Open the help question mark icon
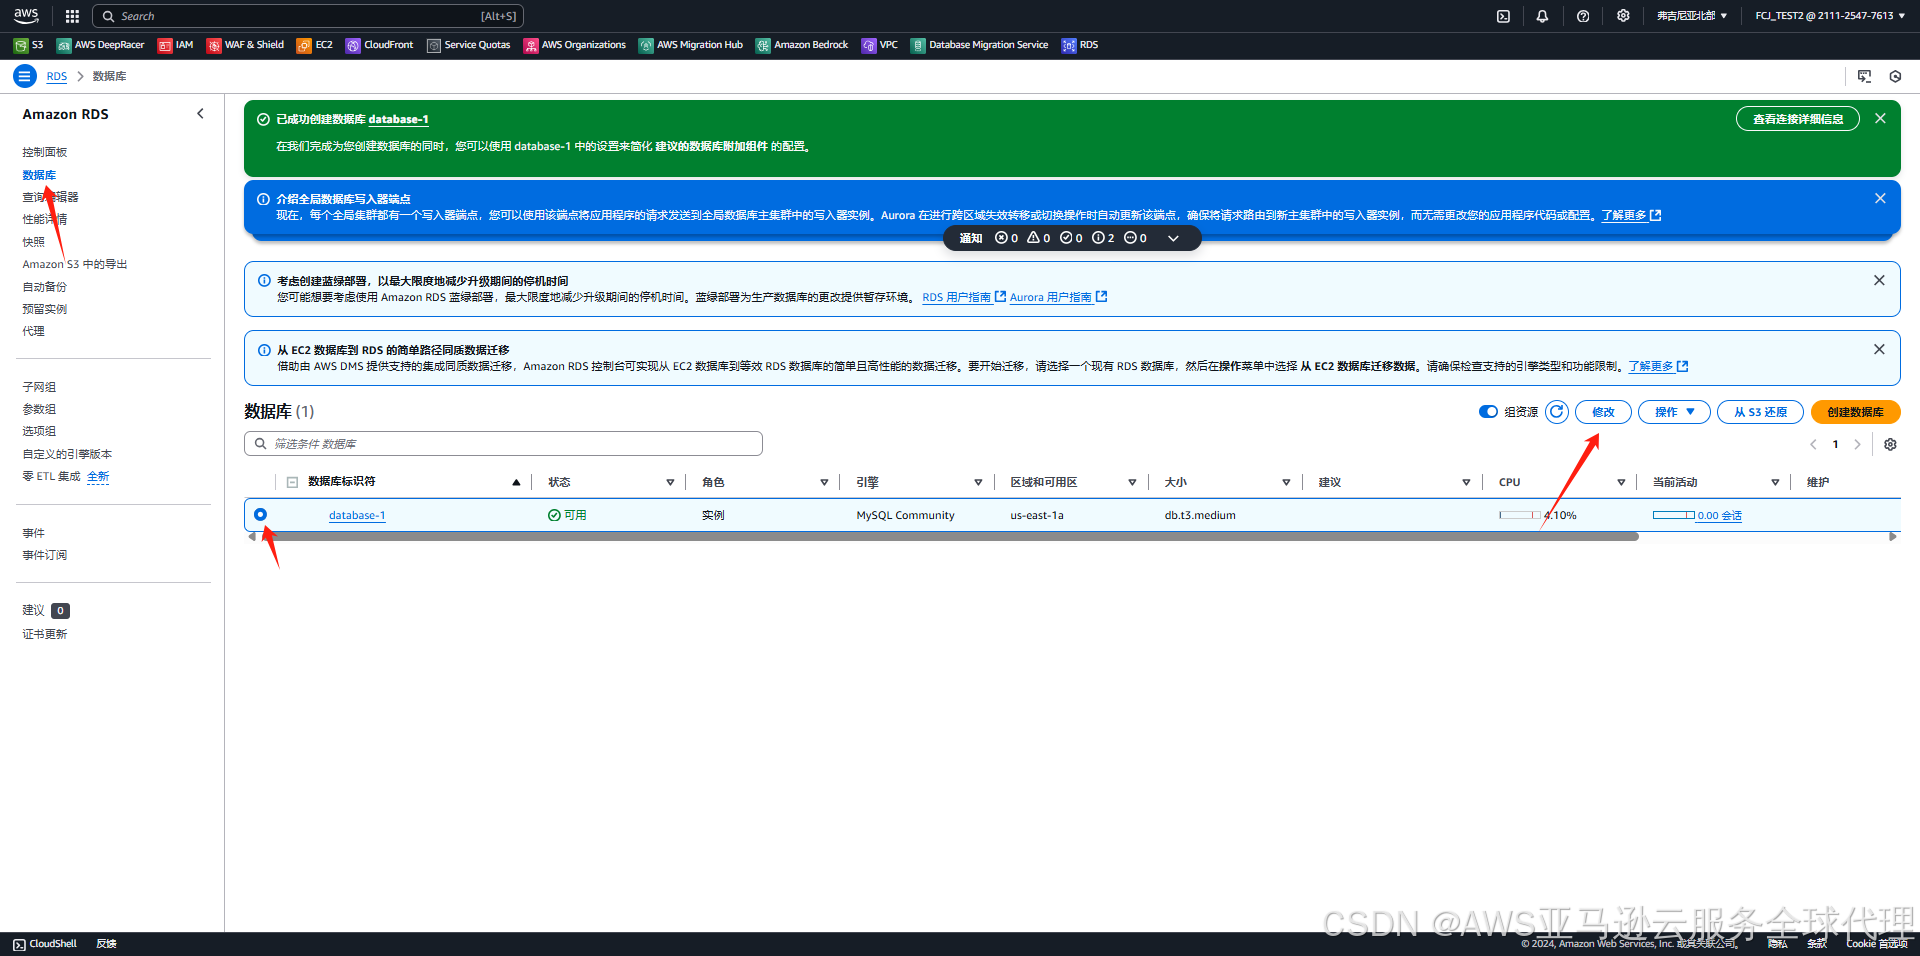1920x956 pixels. 1583,16
